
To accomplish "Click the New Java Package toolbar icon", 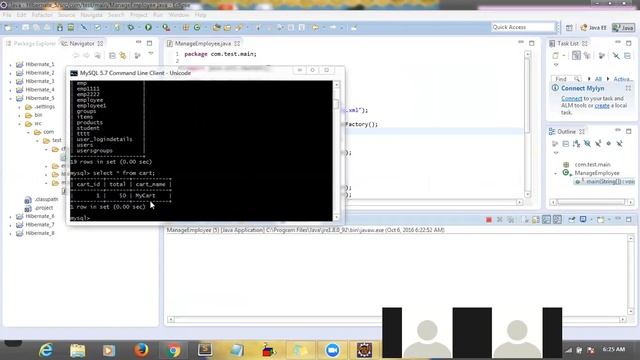I will 186,27.
